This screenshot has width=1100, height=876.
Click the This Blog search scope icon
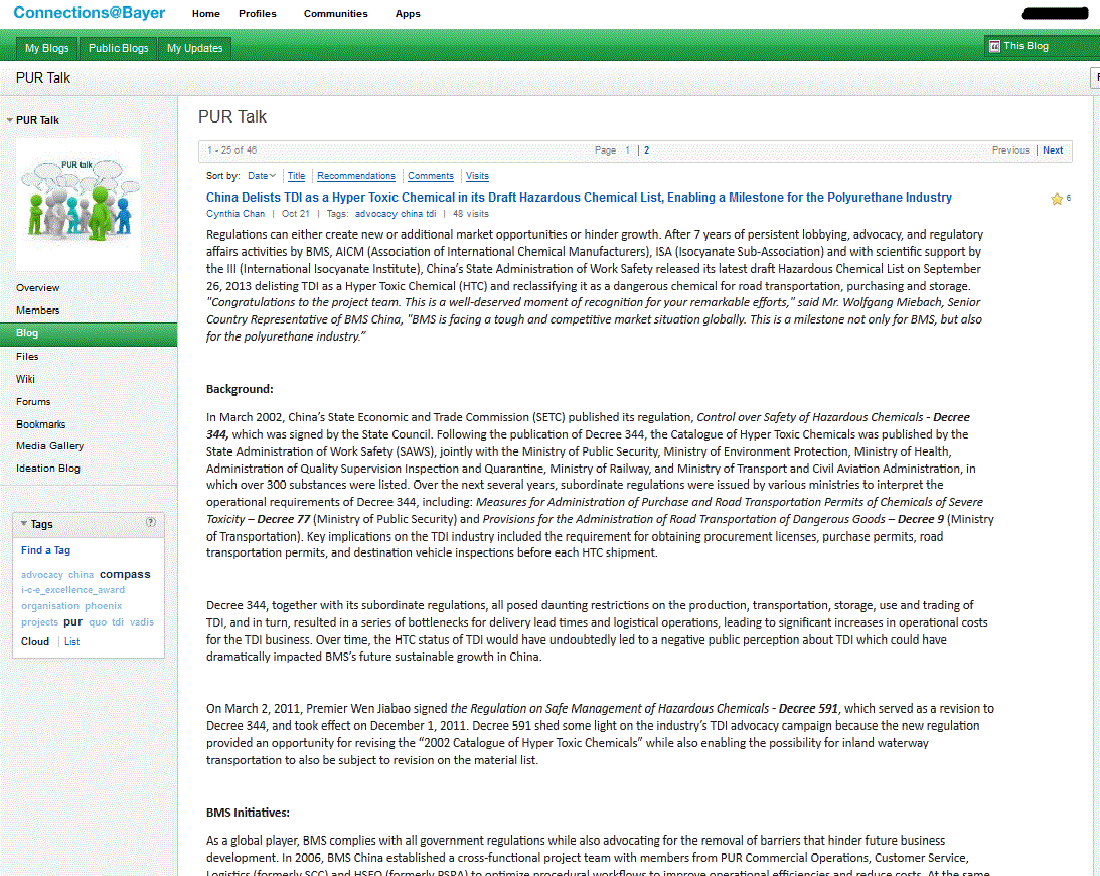click(x=994, y=46)
